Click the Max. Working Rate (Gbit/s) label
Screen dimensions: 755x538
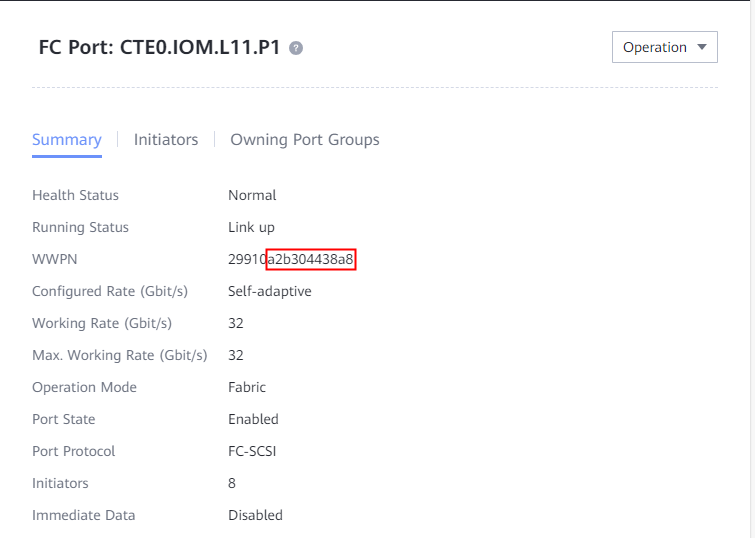pyautogui.click(x=119, y=355)
